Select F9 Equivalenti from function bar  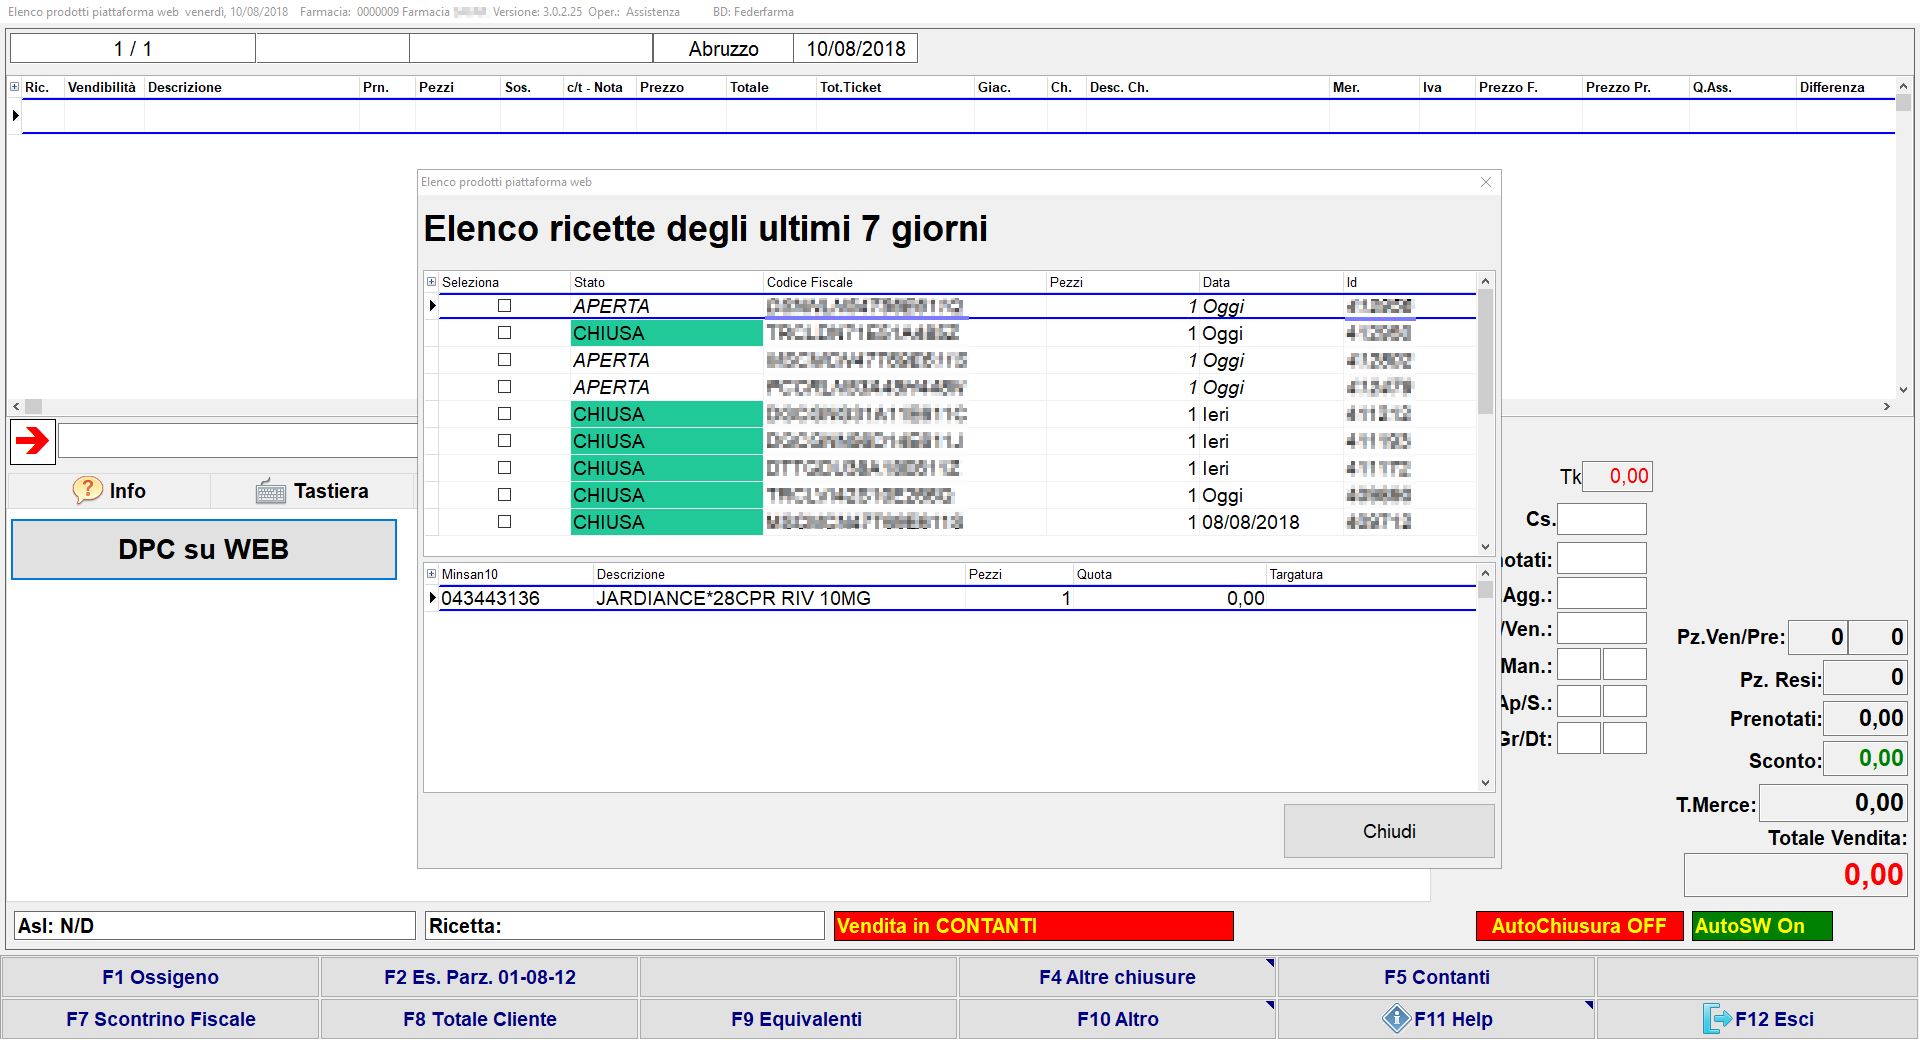point(797,1019)
